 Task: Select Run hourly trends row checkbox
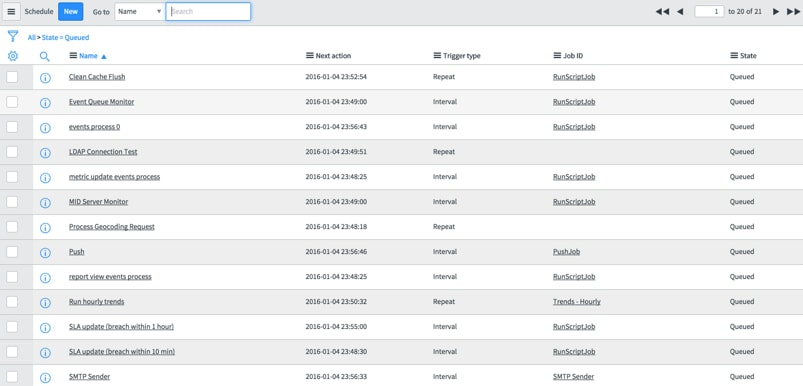[12, 302]
